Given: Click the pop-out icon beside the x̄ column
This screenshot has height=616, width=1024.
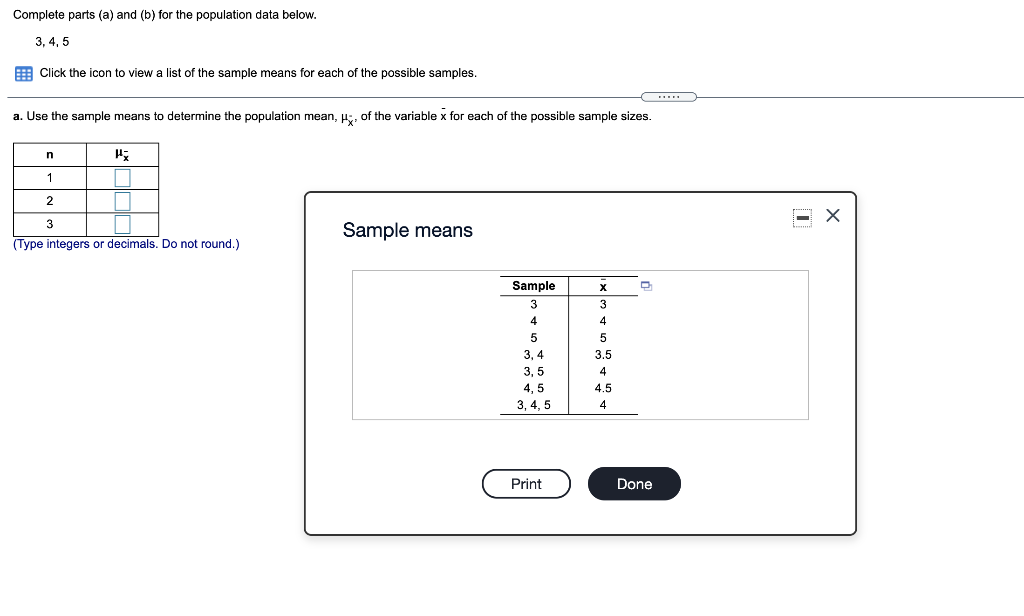Looking at the screenshot, I should click(x=646, y=286).
